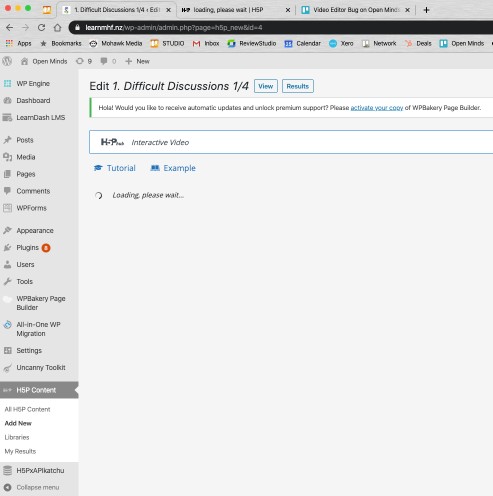The width and height of the screenshot is (493, 496).
Task: Open the WordPress logo menu in the admin bar
Action: pyautogui.click(x=7, y=61)
